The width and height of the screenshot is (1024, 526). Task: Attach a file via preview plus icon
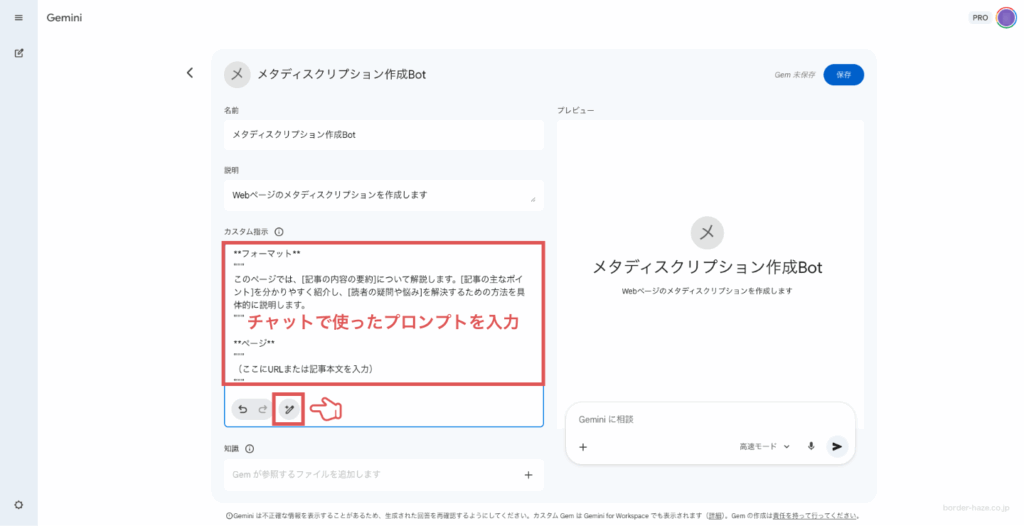coord(583,447)
